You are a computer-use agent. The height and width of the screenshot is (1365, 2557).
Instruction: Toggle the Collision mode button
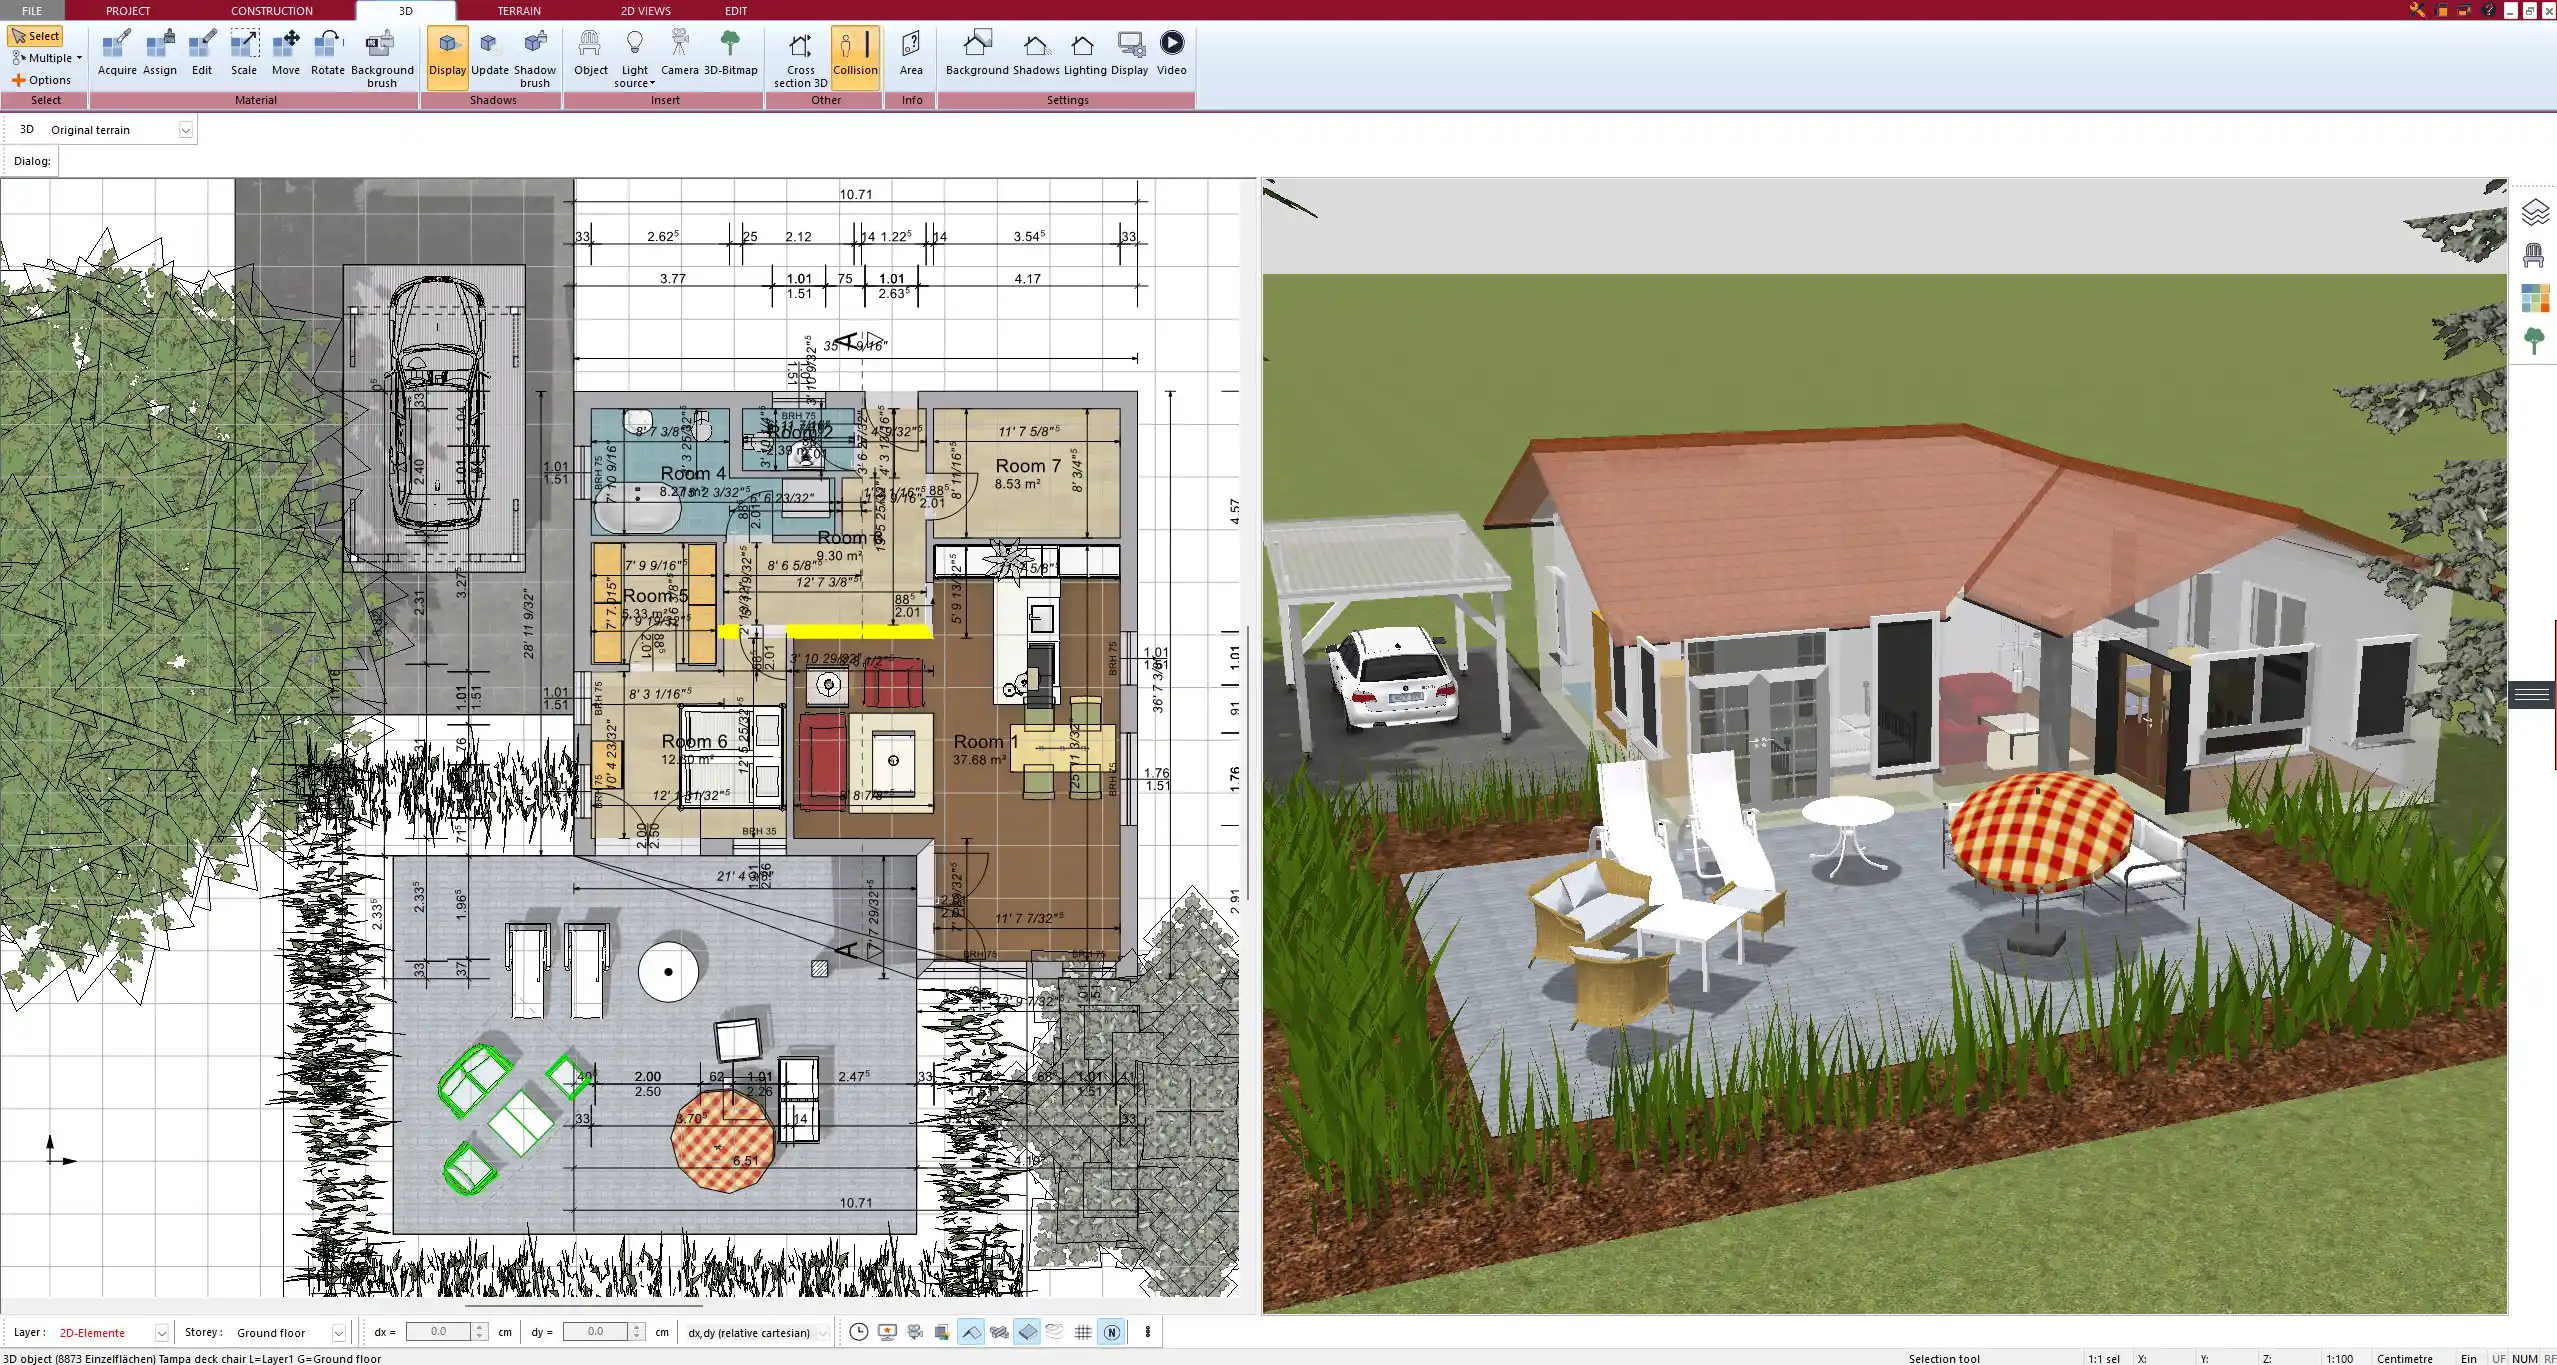coord(855,57)
